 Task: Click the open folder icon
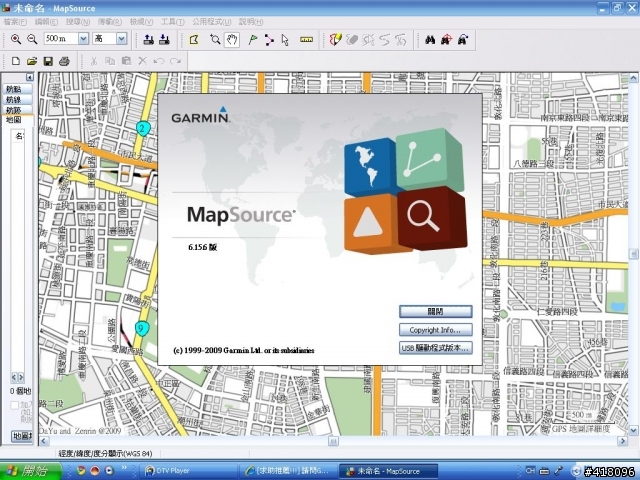32,61
